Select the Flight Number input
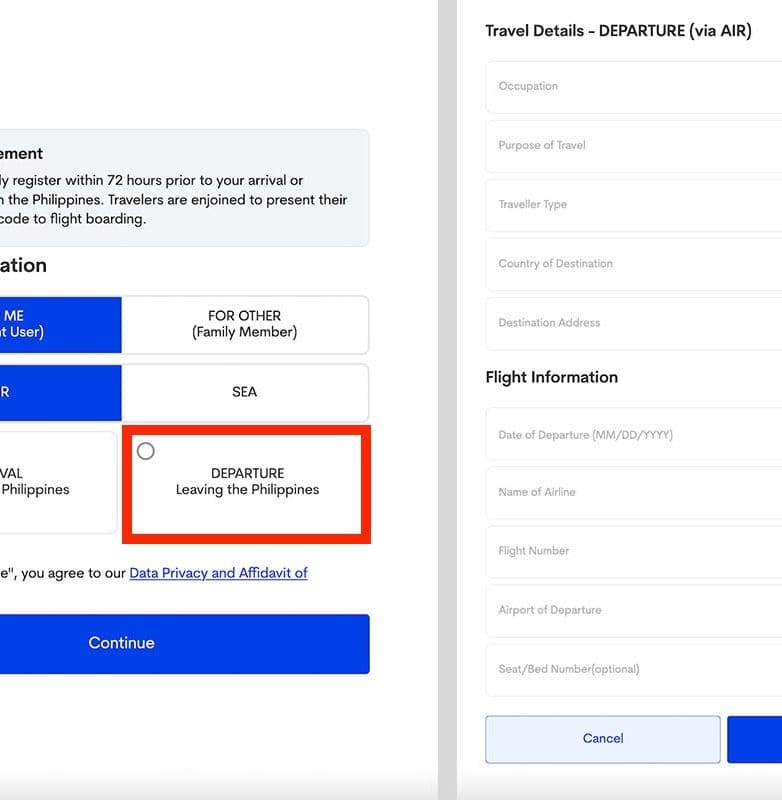Screen dimensions: 782x800 pyautogui.click(x=633, y=551)
